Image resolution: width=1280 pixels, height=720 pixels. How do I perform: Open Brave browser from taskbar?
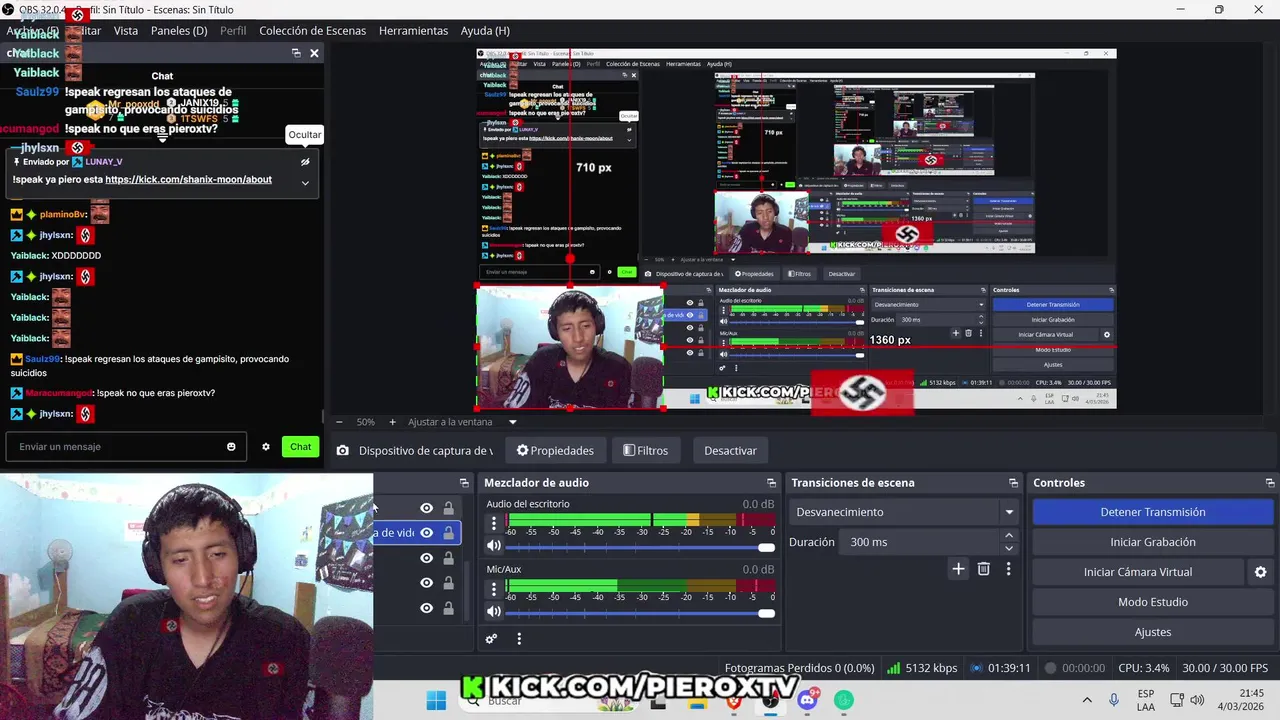tap(734, 702)
